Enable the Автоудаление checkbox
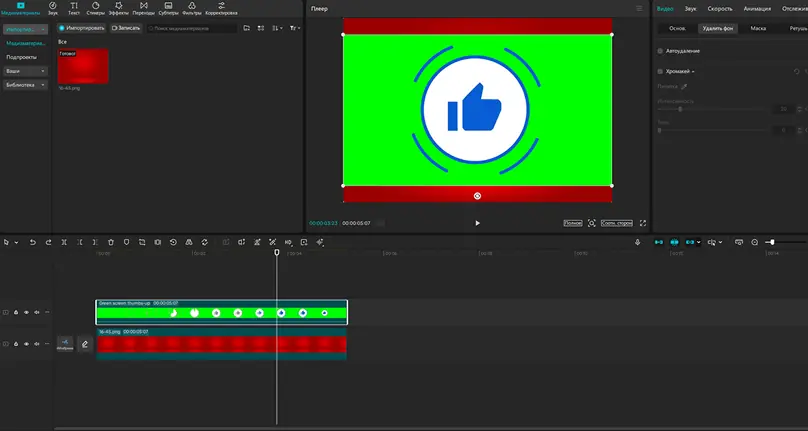The height and width of the screenshot is (431, 808). (x=660, y=51)
